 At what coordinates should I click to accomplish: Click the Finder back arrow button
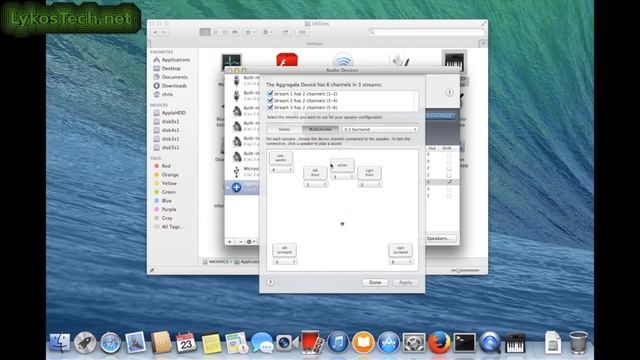(x=156, y=32)
